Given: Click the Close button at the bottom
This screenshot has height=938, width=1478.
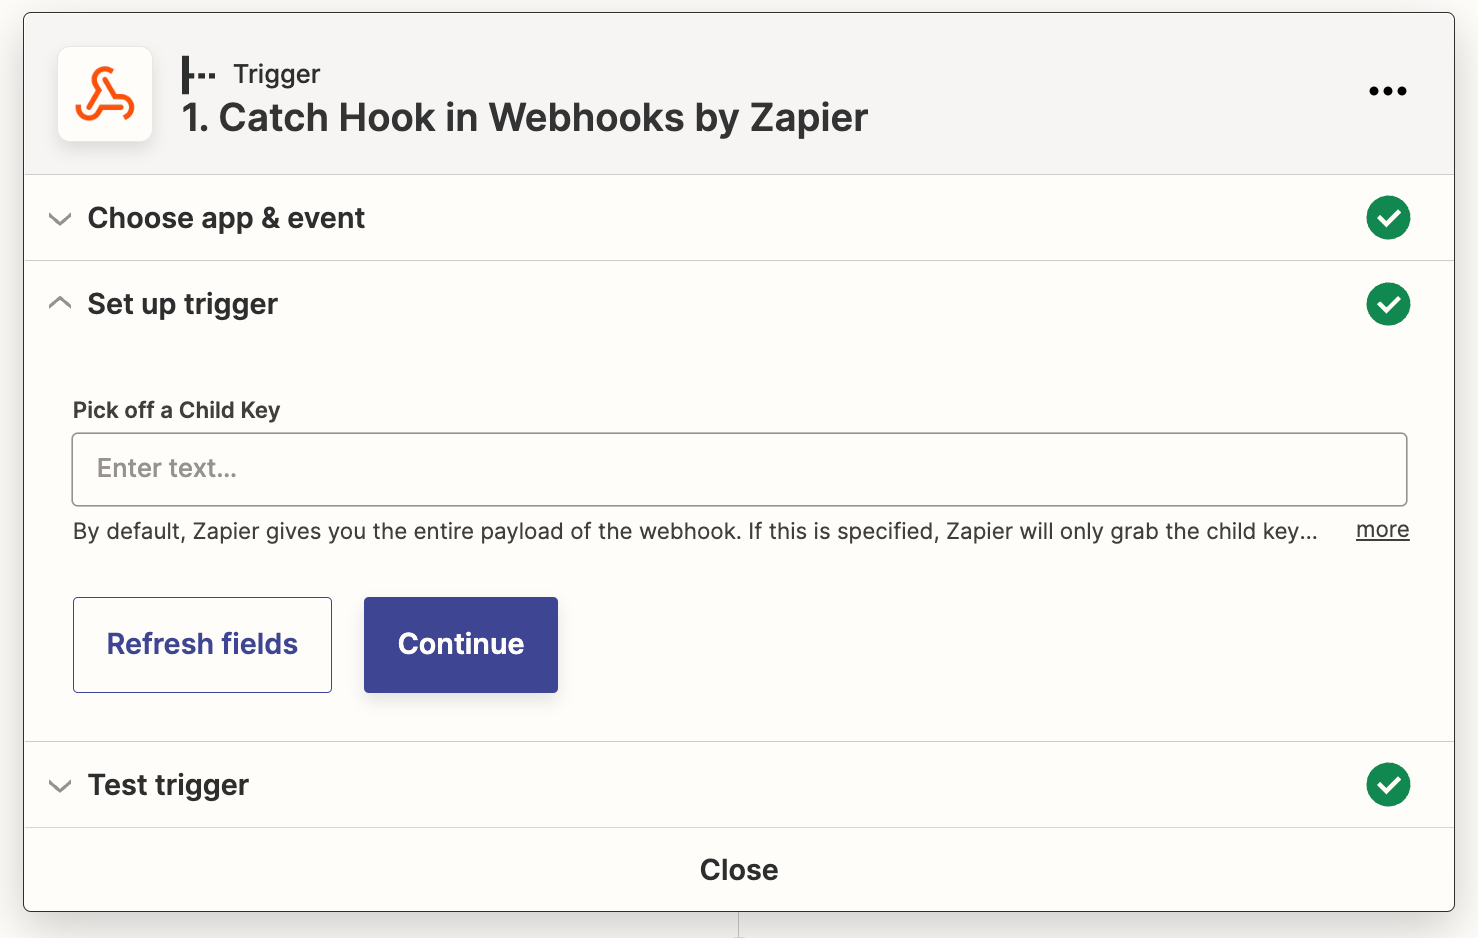Looking at the screenshot, I should tap(738, 870).
